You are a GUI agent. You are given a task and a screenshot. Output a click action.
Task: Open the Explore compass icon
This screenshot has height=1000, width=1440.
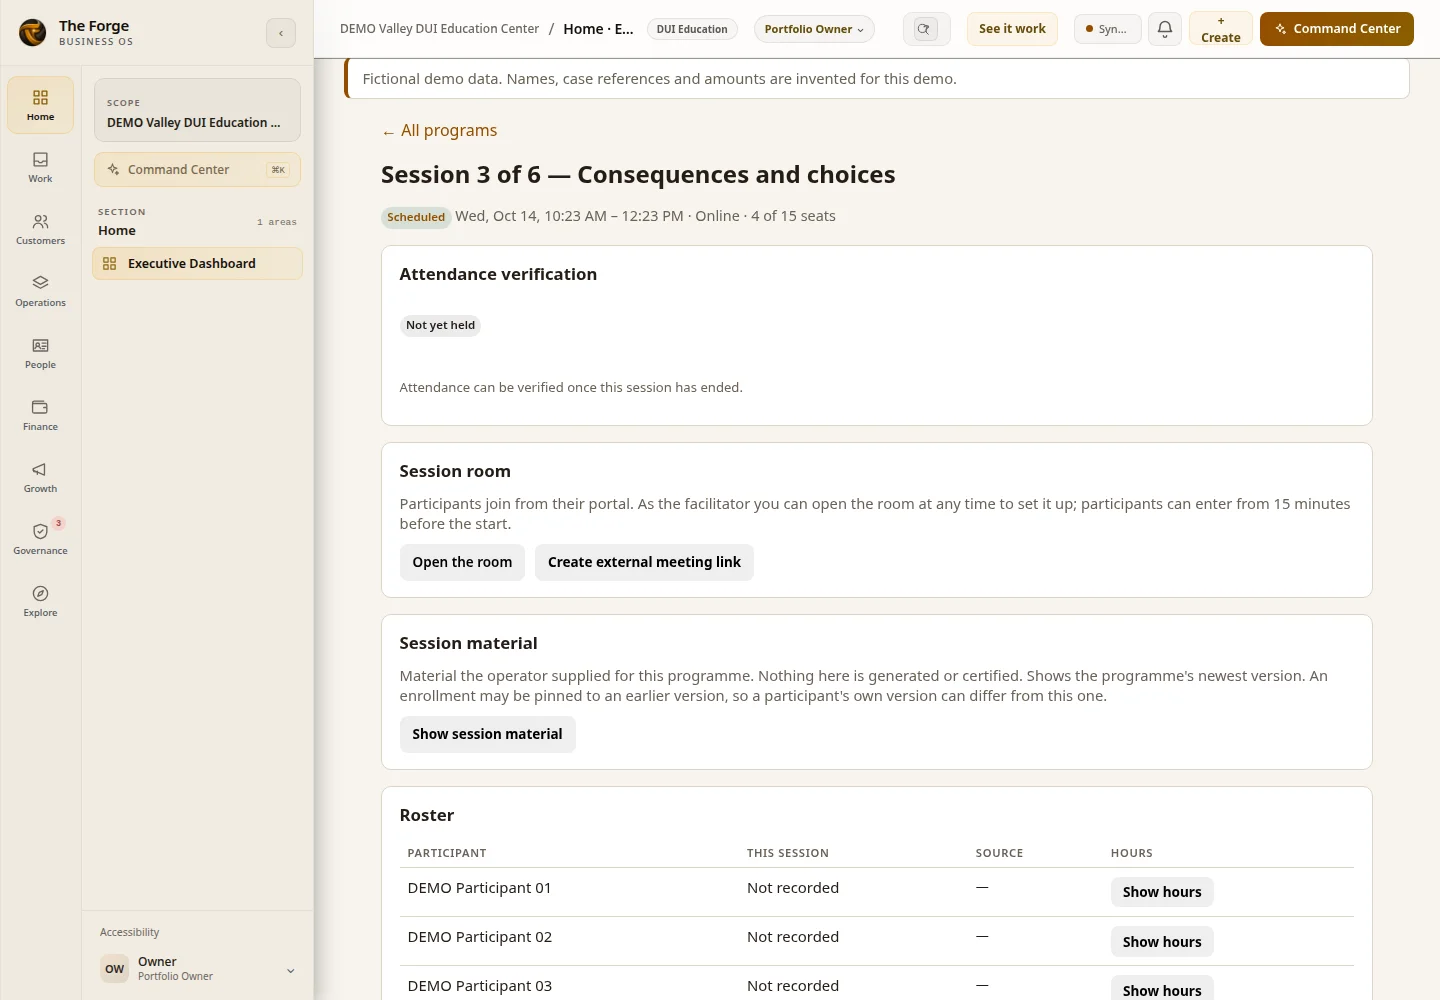coord(40,601)
